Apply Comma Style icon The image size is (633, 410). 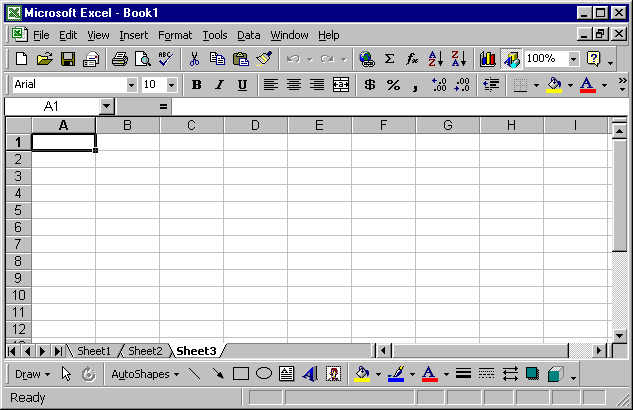point(415,86)
